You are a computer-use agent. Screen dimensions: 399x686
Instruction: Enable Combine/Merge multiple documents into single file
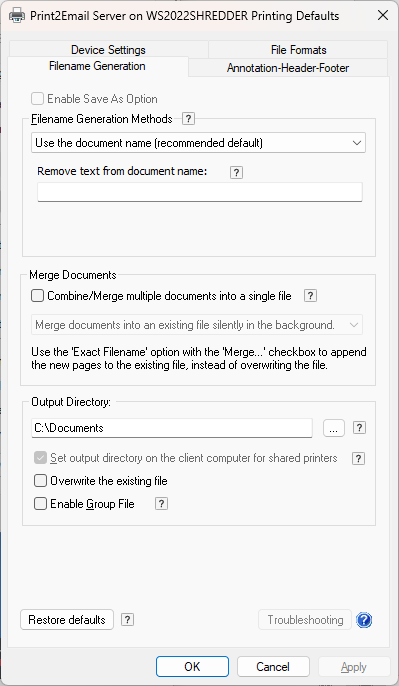pos(38,296)
